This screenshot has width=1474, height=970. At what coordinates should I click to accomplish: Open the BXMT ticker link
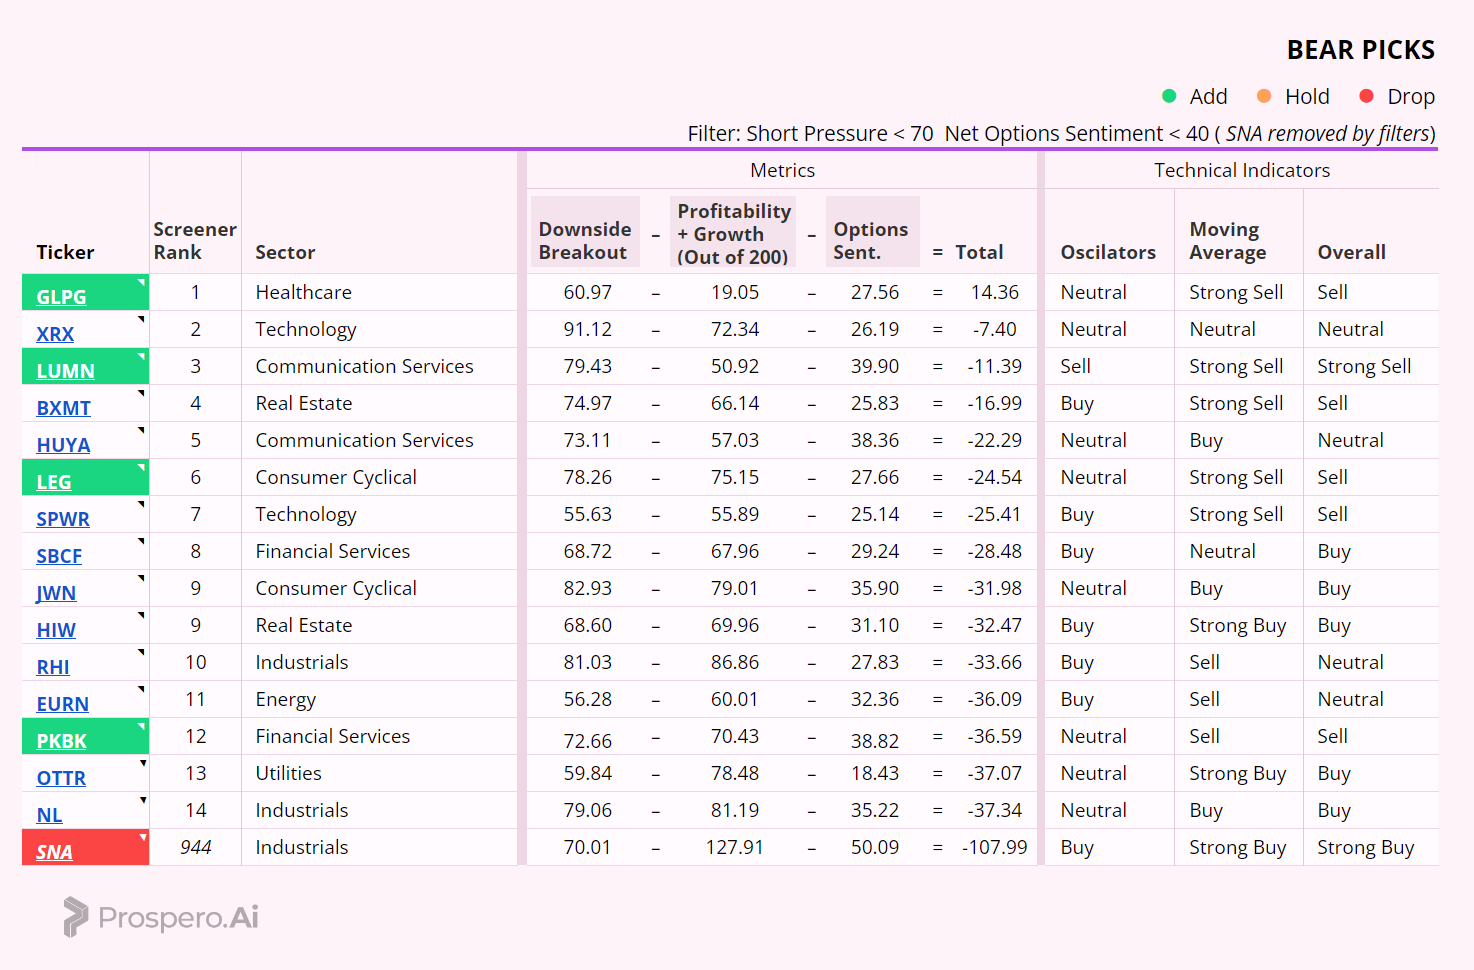pyautogui.click(x=63, y=408)
